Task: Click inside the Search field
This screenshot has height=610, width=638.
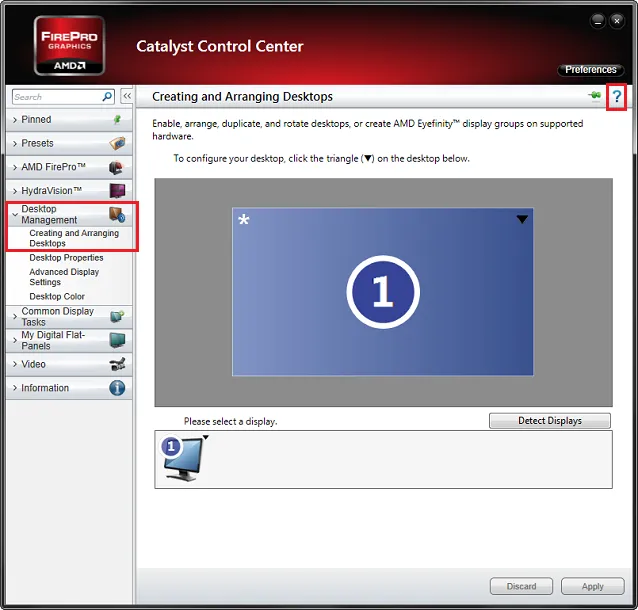Action: (55, 97)
